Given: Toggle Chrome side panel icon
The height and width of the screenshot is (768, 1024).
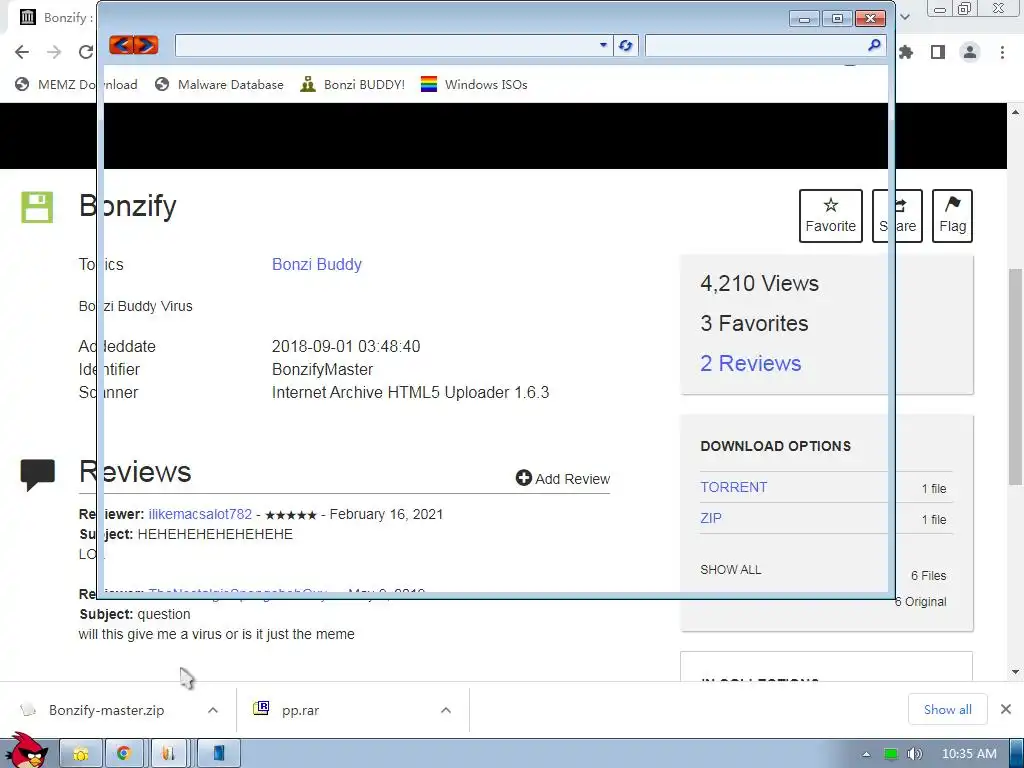Looking at the screenshot, I should tap(938, 52).
